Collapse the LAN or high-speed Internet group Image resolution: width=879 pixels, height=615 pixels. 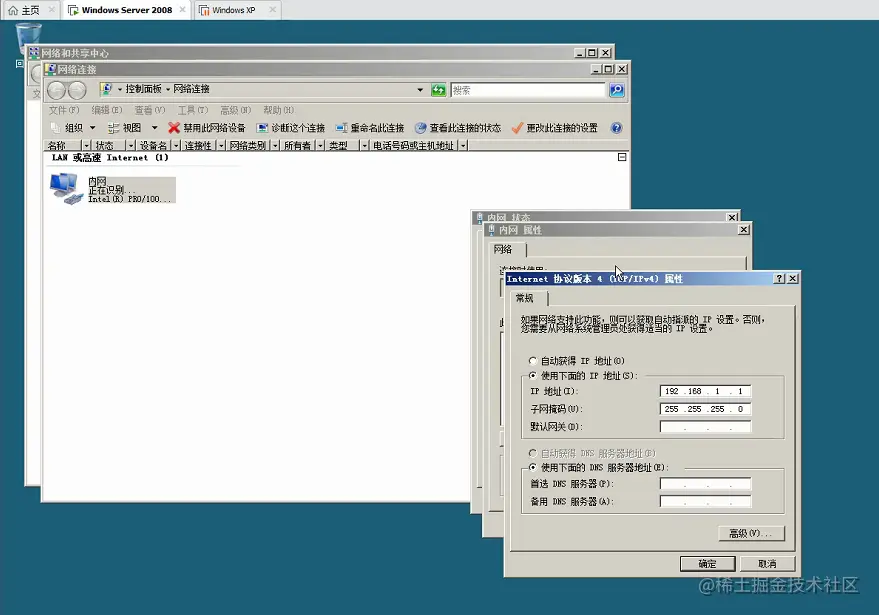coord(622,157)
